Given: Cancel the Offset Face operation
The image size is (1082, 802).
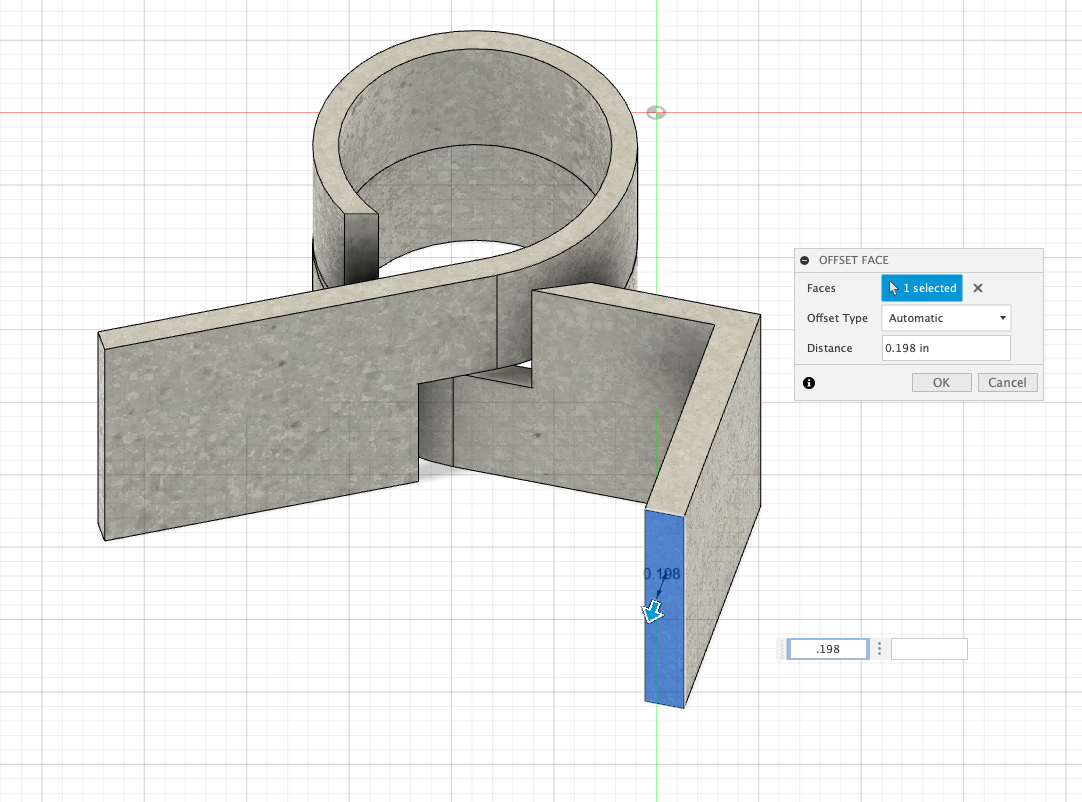Looking at the screenshot, I should coord(1007,382).
